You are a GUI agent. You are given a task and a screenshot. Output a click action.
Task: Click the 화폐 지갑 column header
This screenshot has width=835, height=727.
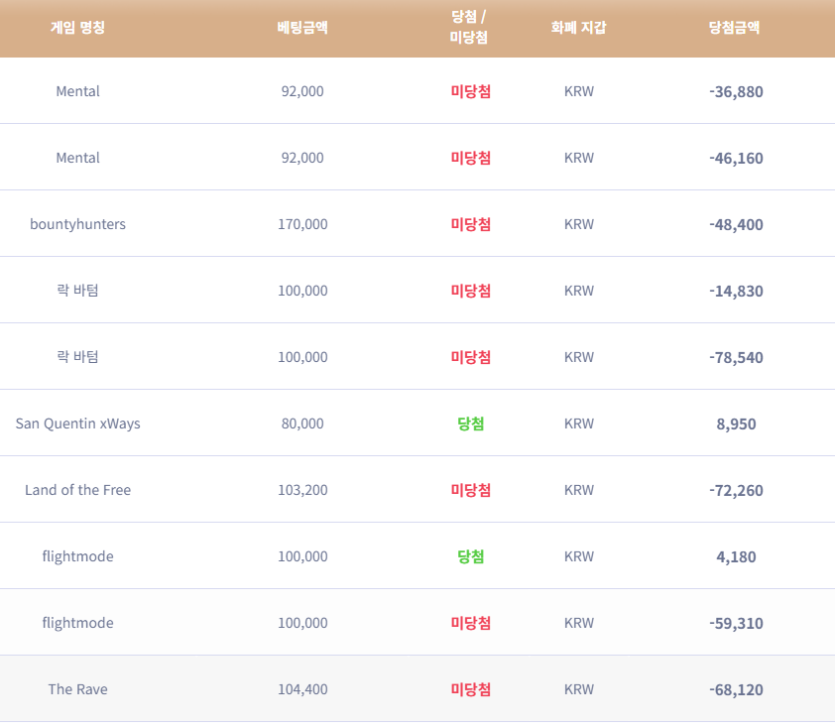[579, 27]
